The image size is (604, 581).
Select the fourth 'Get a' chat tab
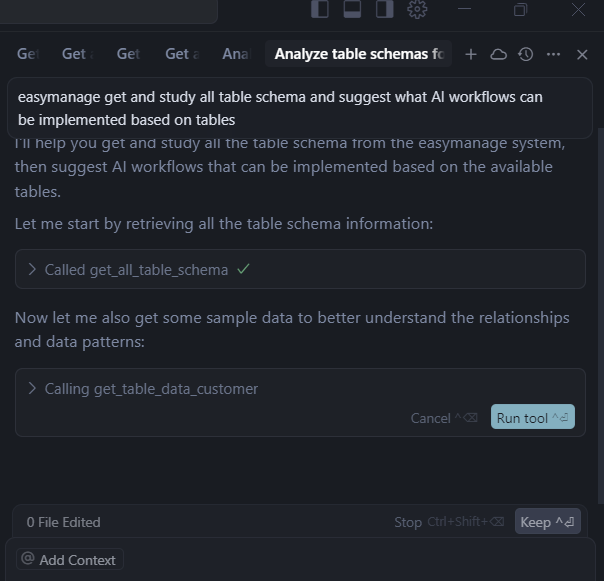tap(182, 54)
